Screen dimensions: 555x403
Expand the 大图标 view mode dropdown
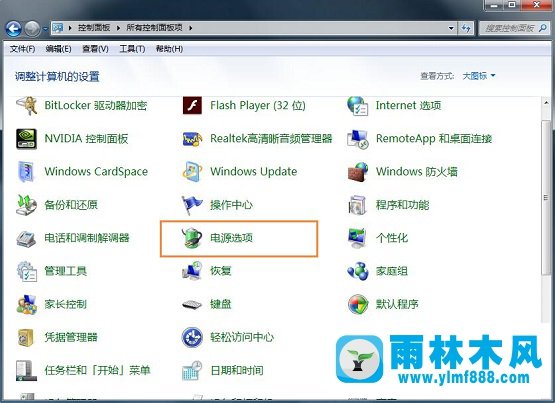click(479, 76)
